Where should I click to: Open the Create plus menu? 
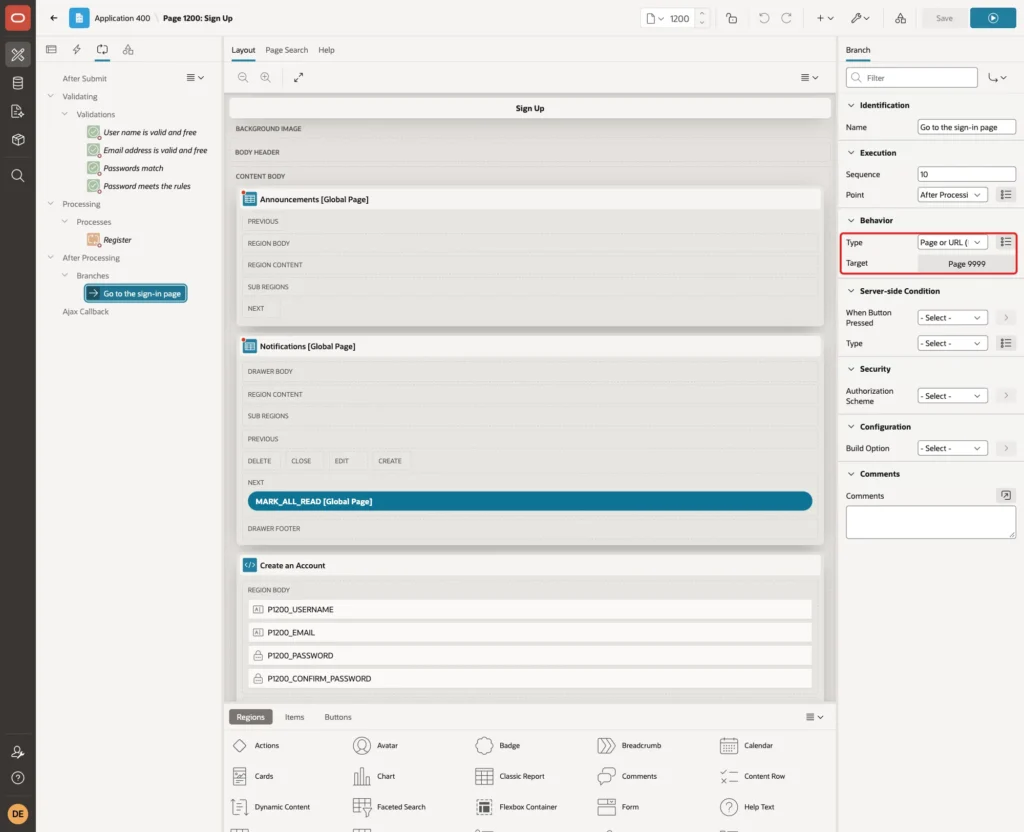point(825,18)
